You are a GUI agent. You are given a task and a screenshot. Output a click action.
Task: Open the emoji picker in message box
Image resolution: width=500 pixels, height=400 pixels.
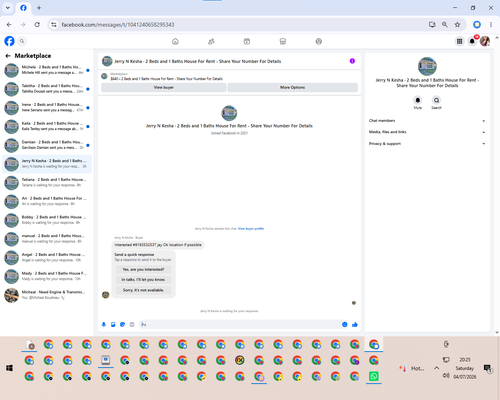pyautogui.click(x=344, y=324)
